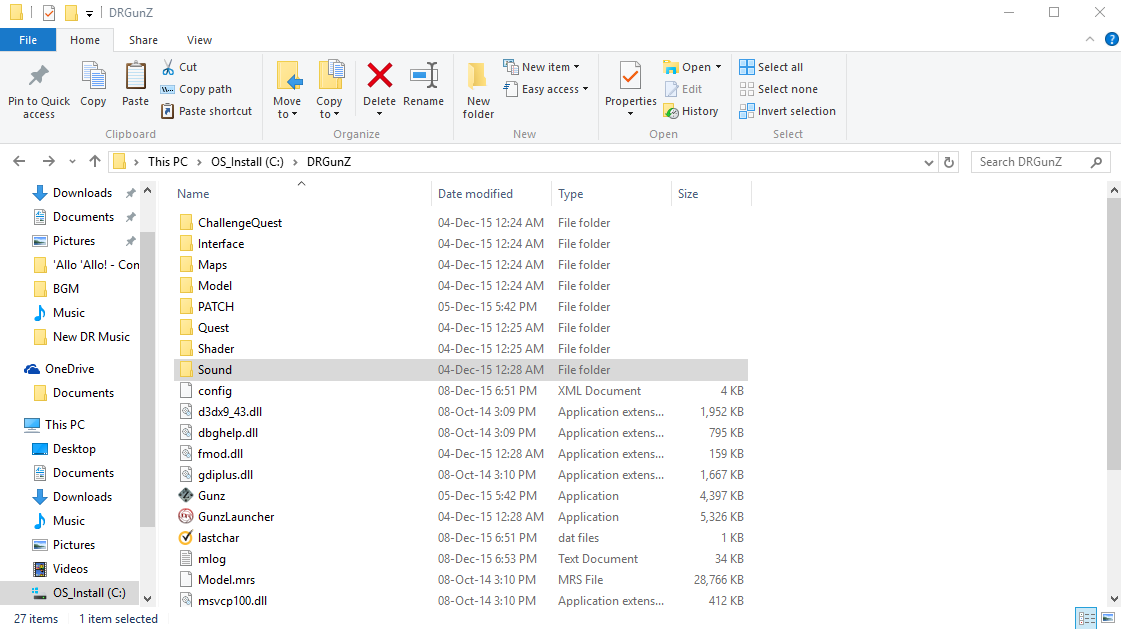The image size is (1121, 629).
Task: Create a New folder
Action: point(478,91)
